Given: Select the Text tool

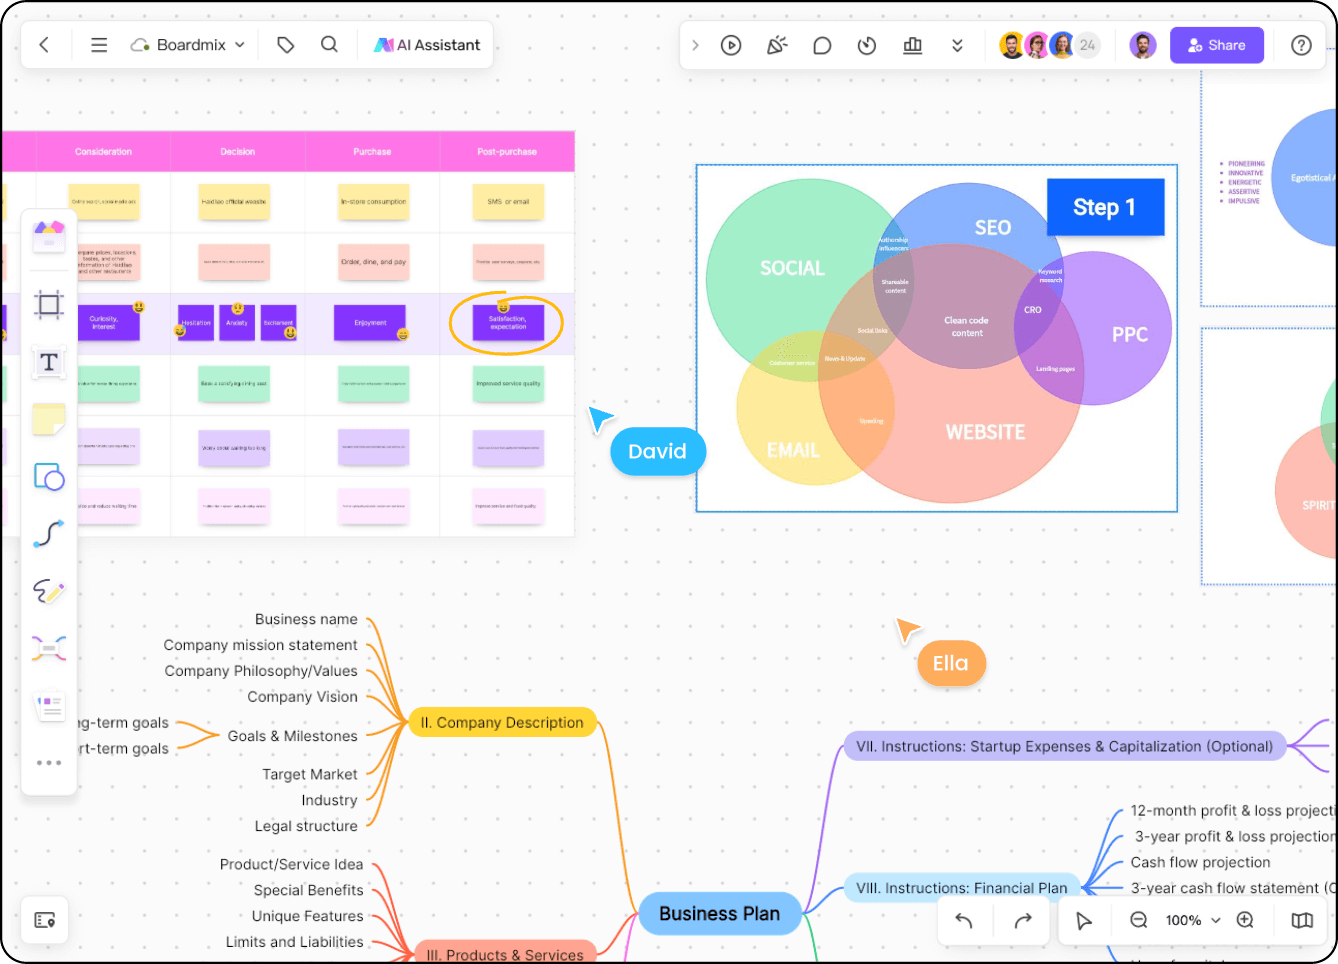Looking at the screenshot, I should (49, 362).
